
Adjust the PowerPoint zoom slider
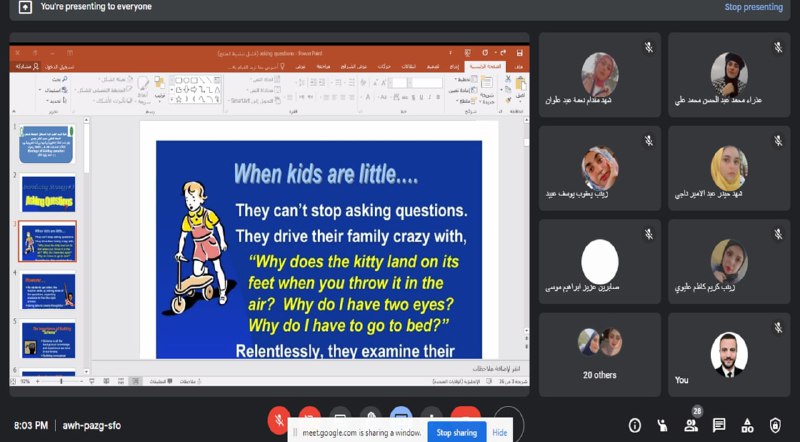pos(61,381)
